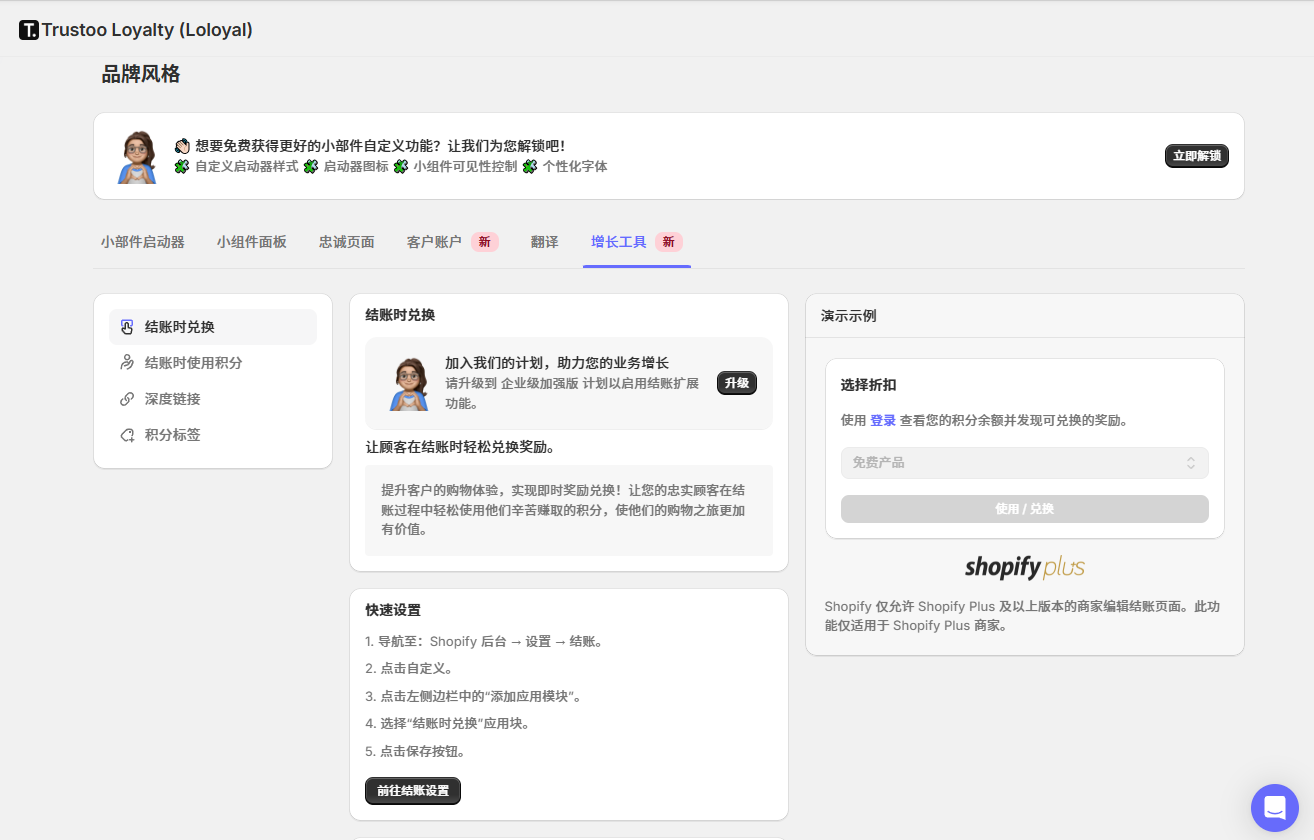
Task: Click the 登录 link in demo
Action: tap(883, 421)
